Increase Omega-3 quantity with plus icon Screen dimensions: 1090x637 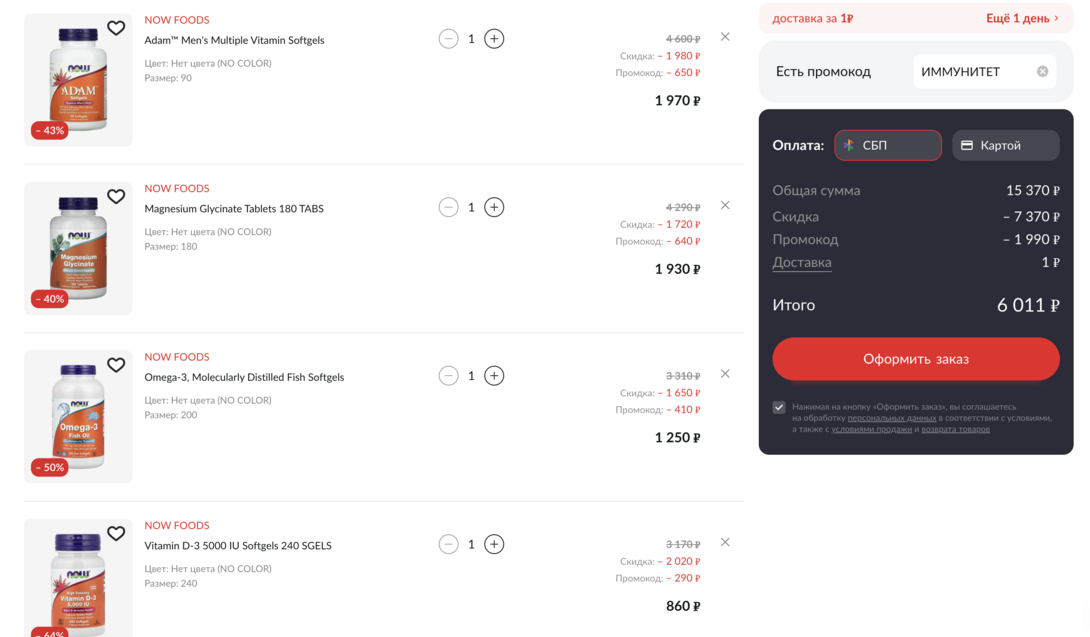[x=494, y=376]
